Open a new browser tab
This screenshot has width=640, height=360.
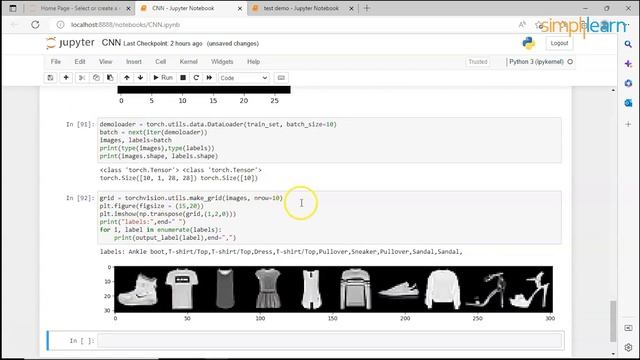coord(367,8)
